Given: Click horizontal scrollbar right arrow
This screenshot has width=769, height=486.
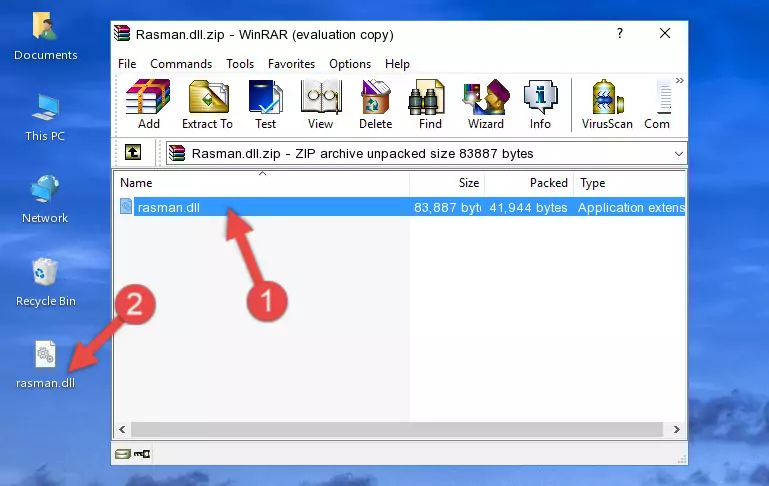Looking at the screenshot, I should 677,430.
